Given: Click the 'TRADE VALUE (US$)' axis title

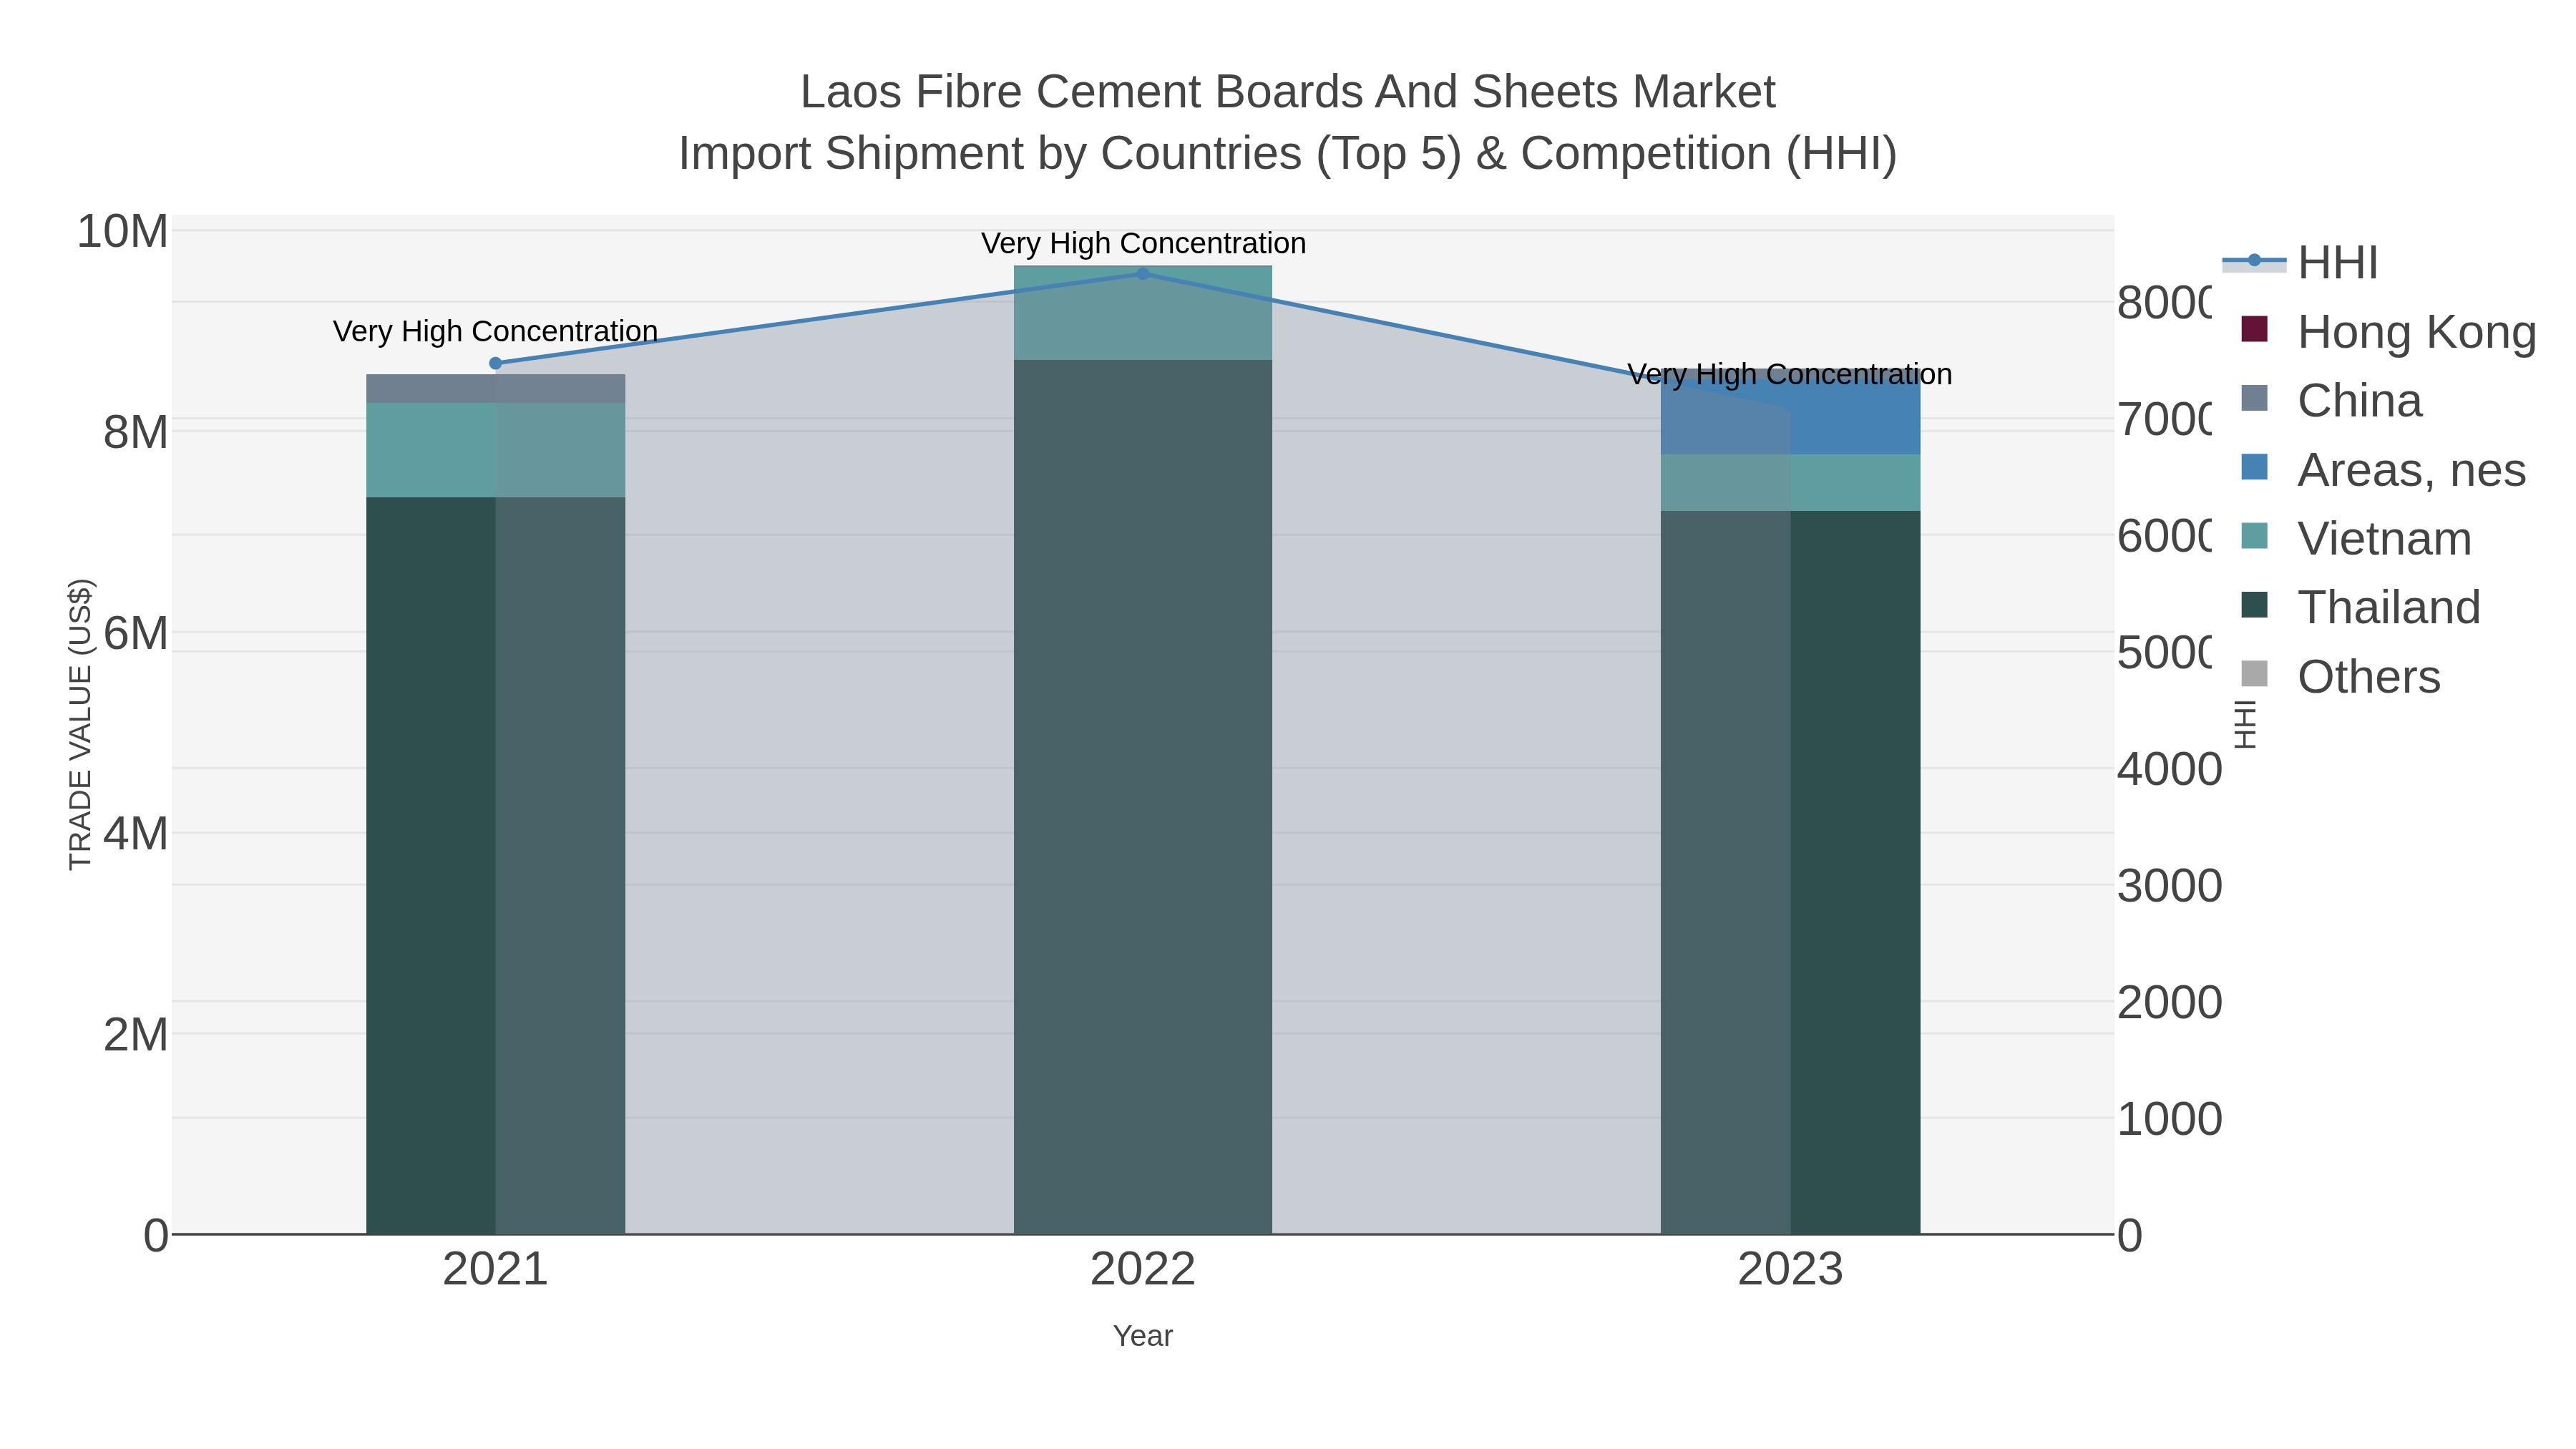Looking at the screenshot, I should click(80, 724).
